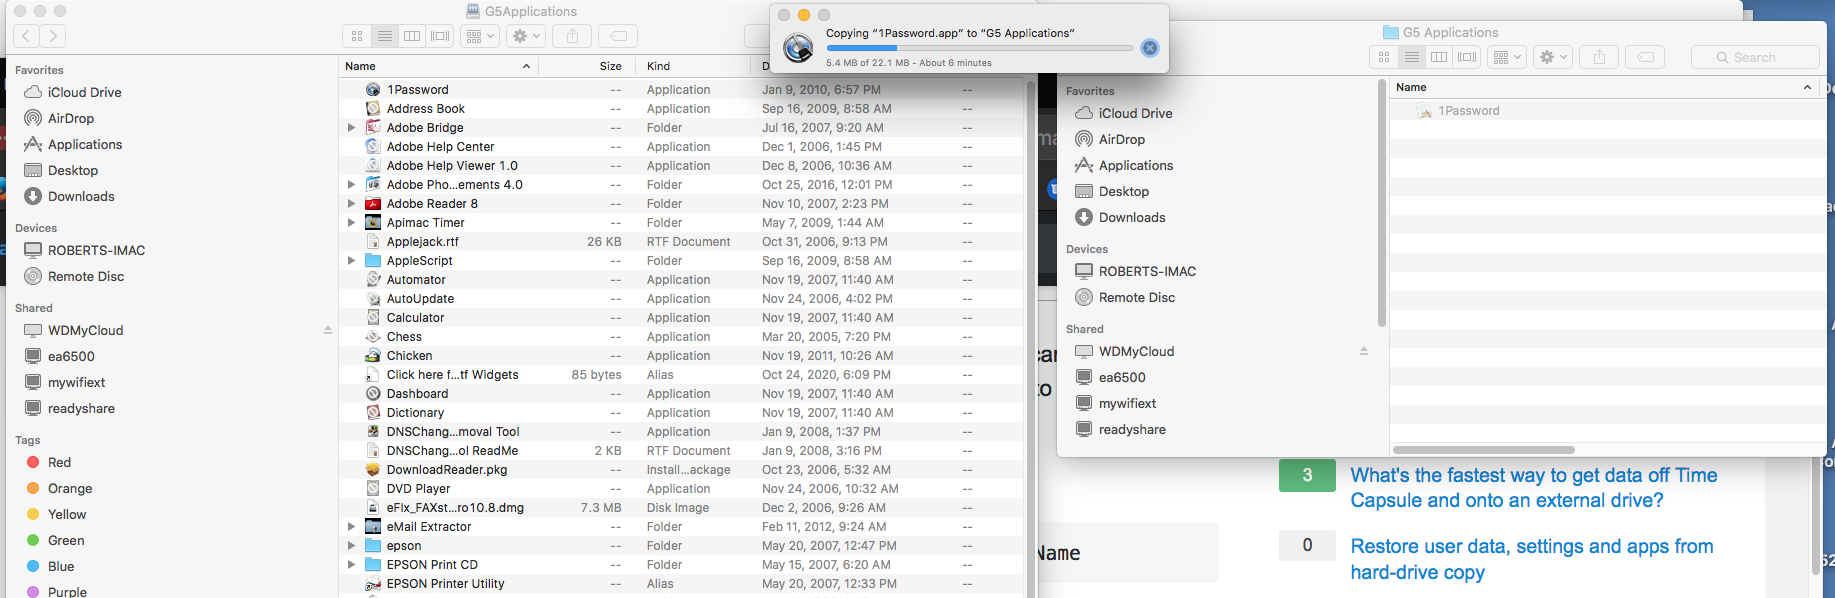1835x598 pixels.
Task: Select ROBERTS-IMAC in the source window sidebar
Action: pos(97,250)
